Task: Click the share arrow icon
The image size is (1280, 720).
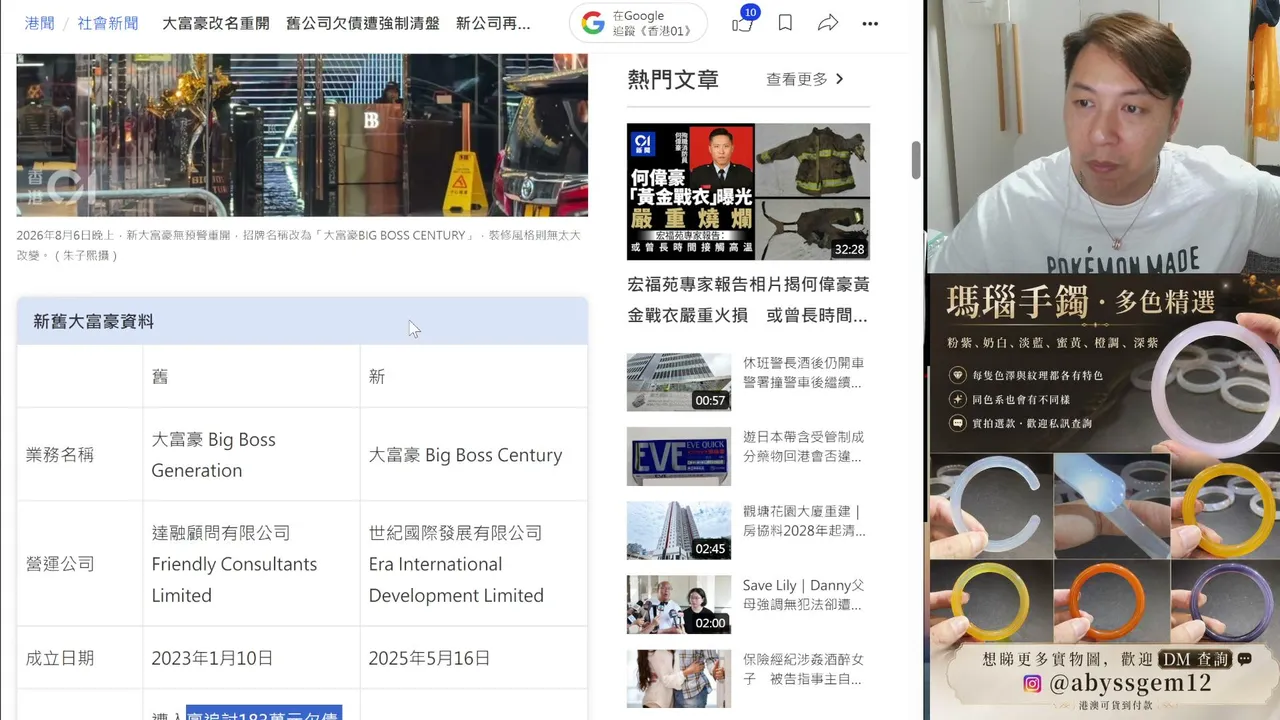Action: point(828,23)
